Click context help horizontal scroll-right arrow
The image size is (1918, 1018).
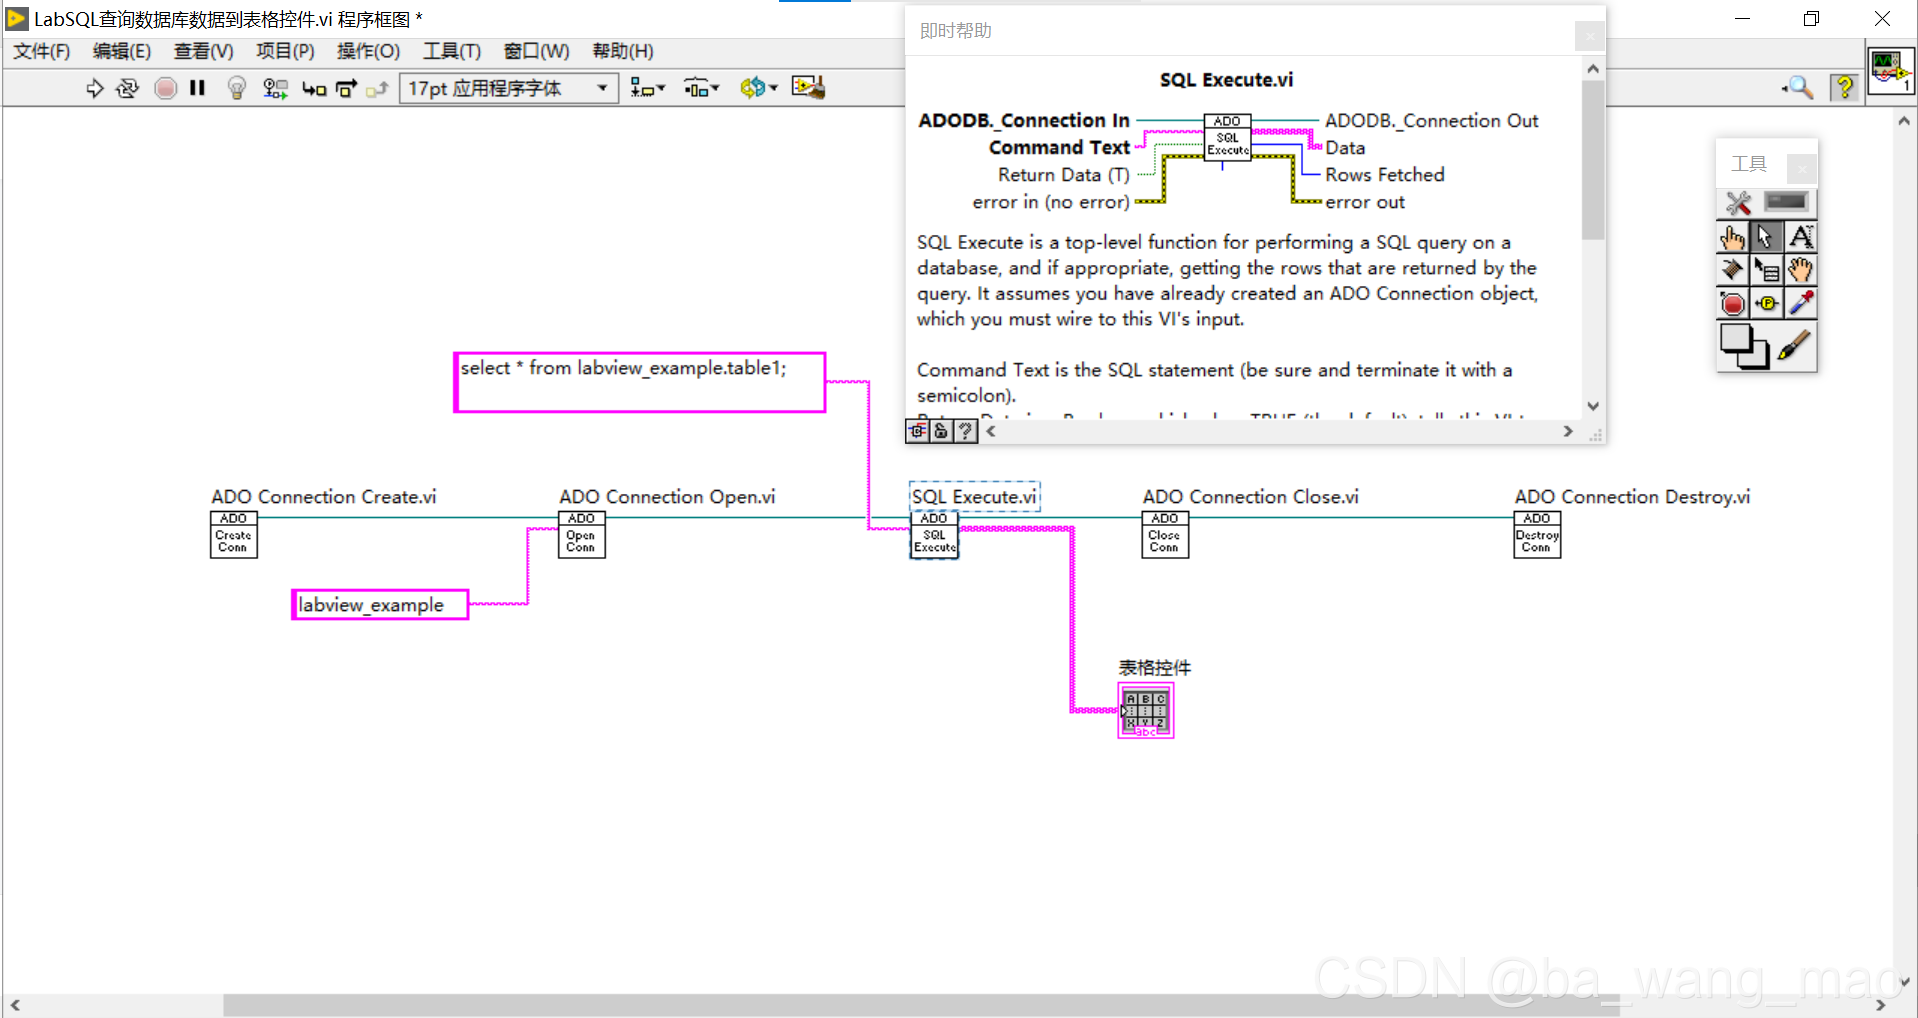click(x=1568, y=431)
